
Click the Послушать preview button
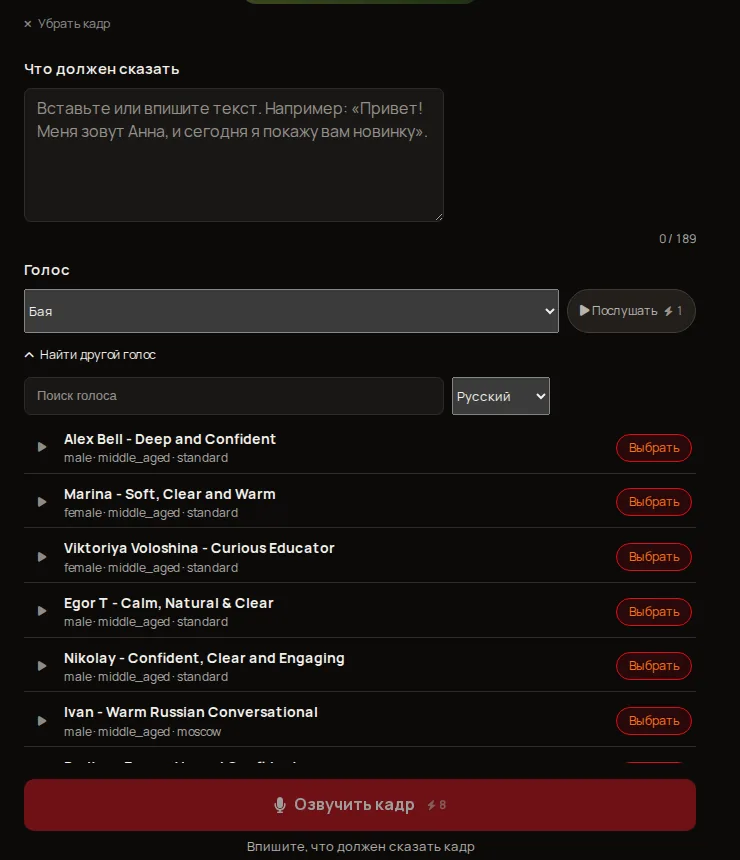631,311
